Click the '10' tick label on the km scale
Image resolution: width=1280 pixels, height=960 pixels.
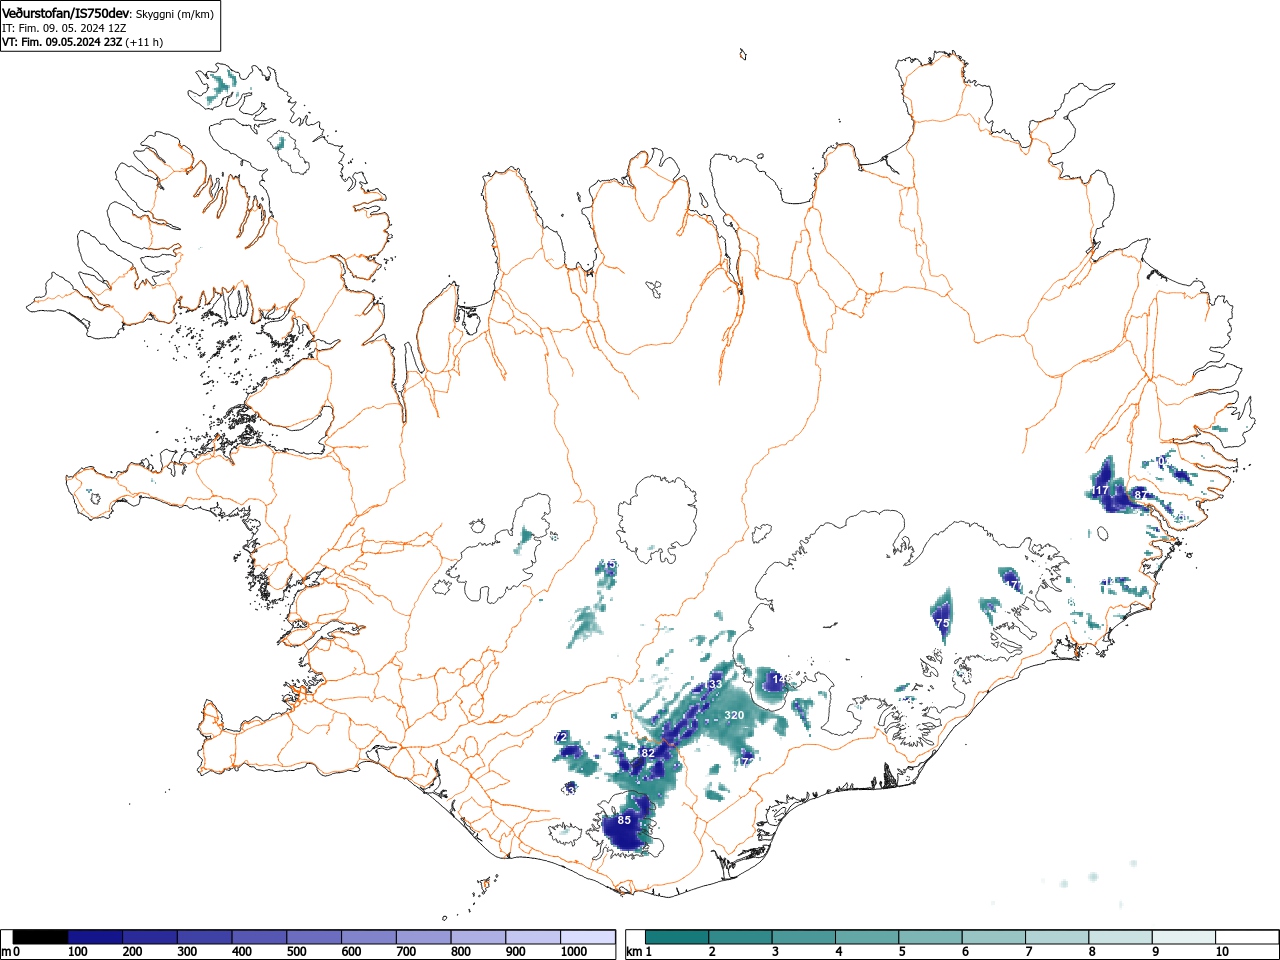pos(1222,952)
